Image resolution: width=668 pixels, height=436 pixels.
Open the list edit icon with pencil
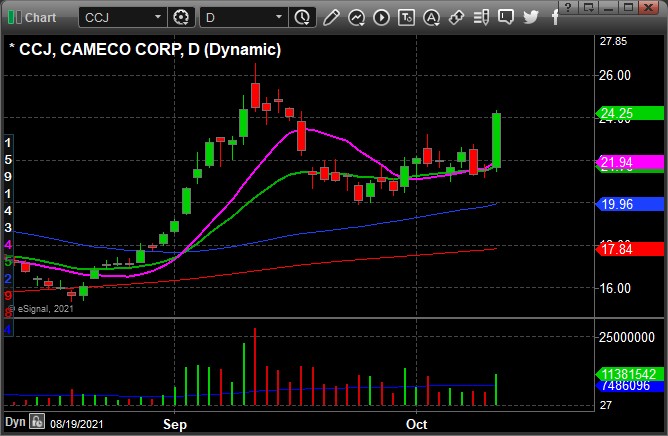481,17
